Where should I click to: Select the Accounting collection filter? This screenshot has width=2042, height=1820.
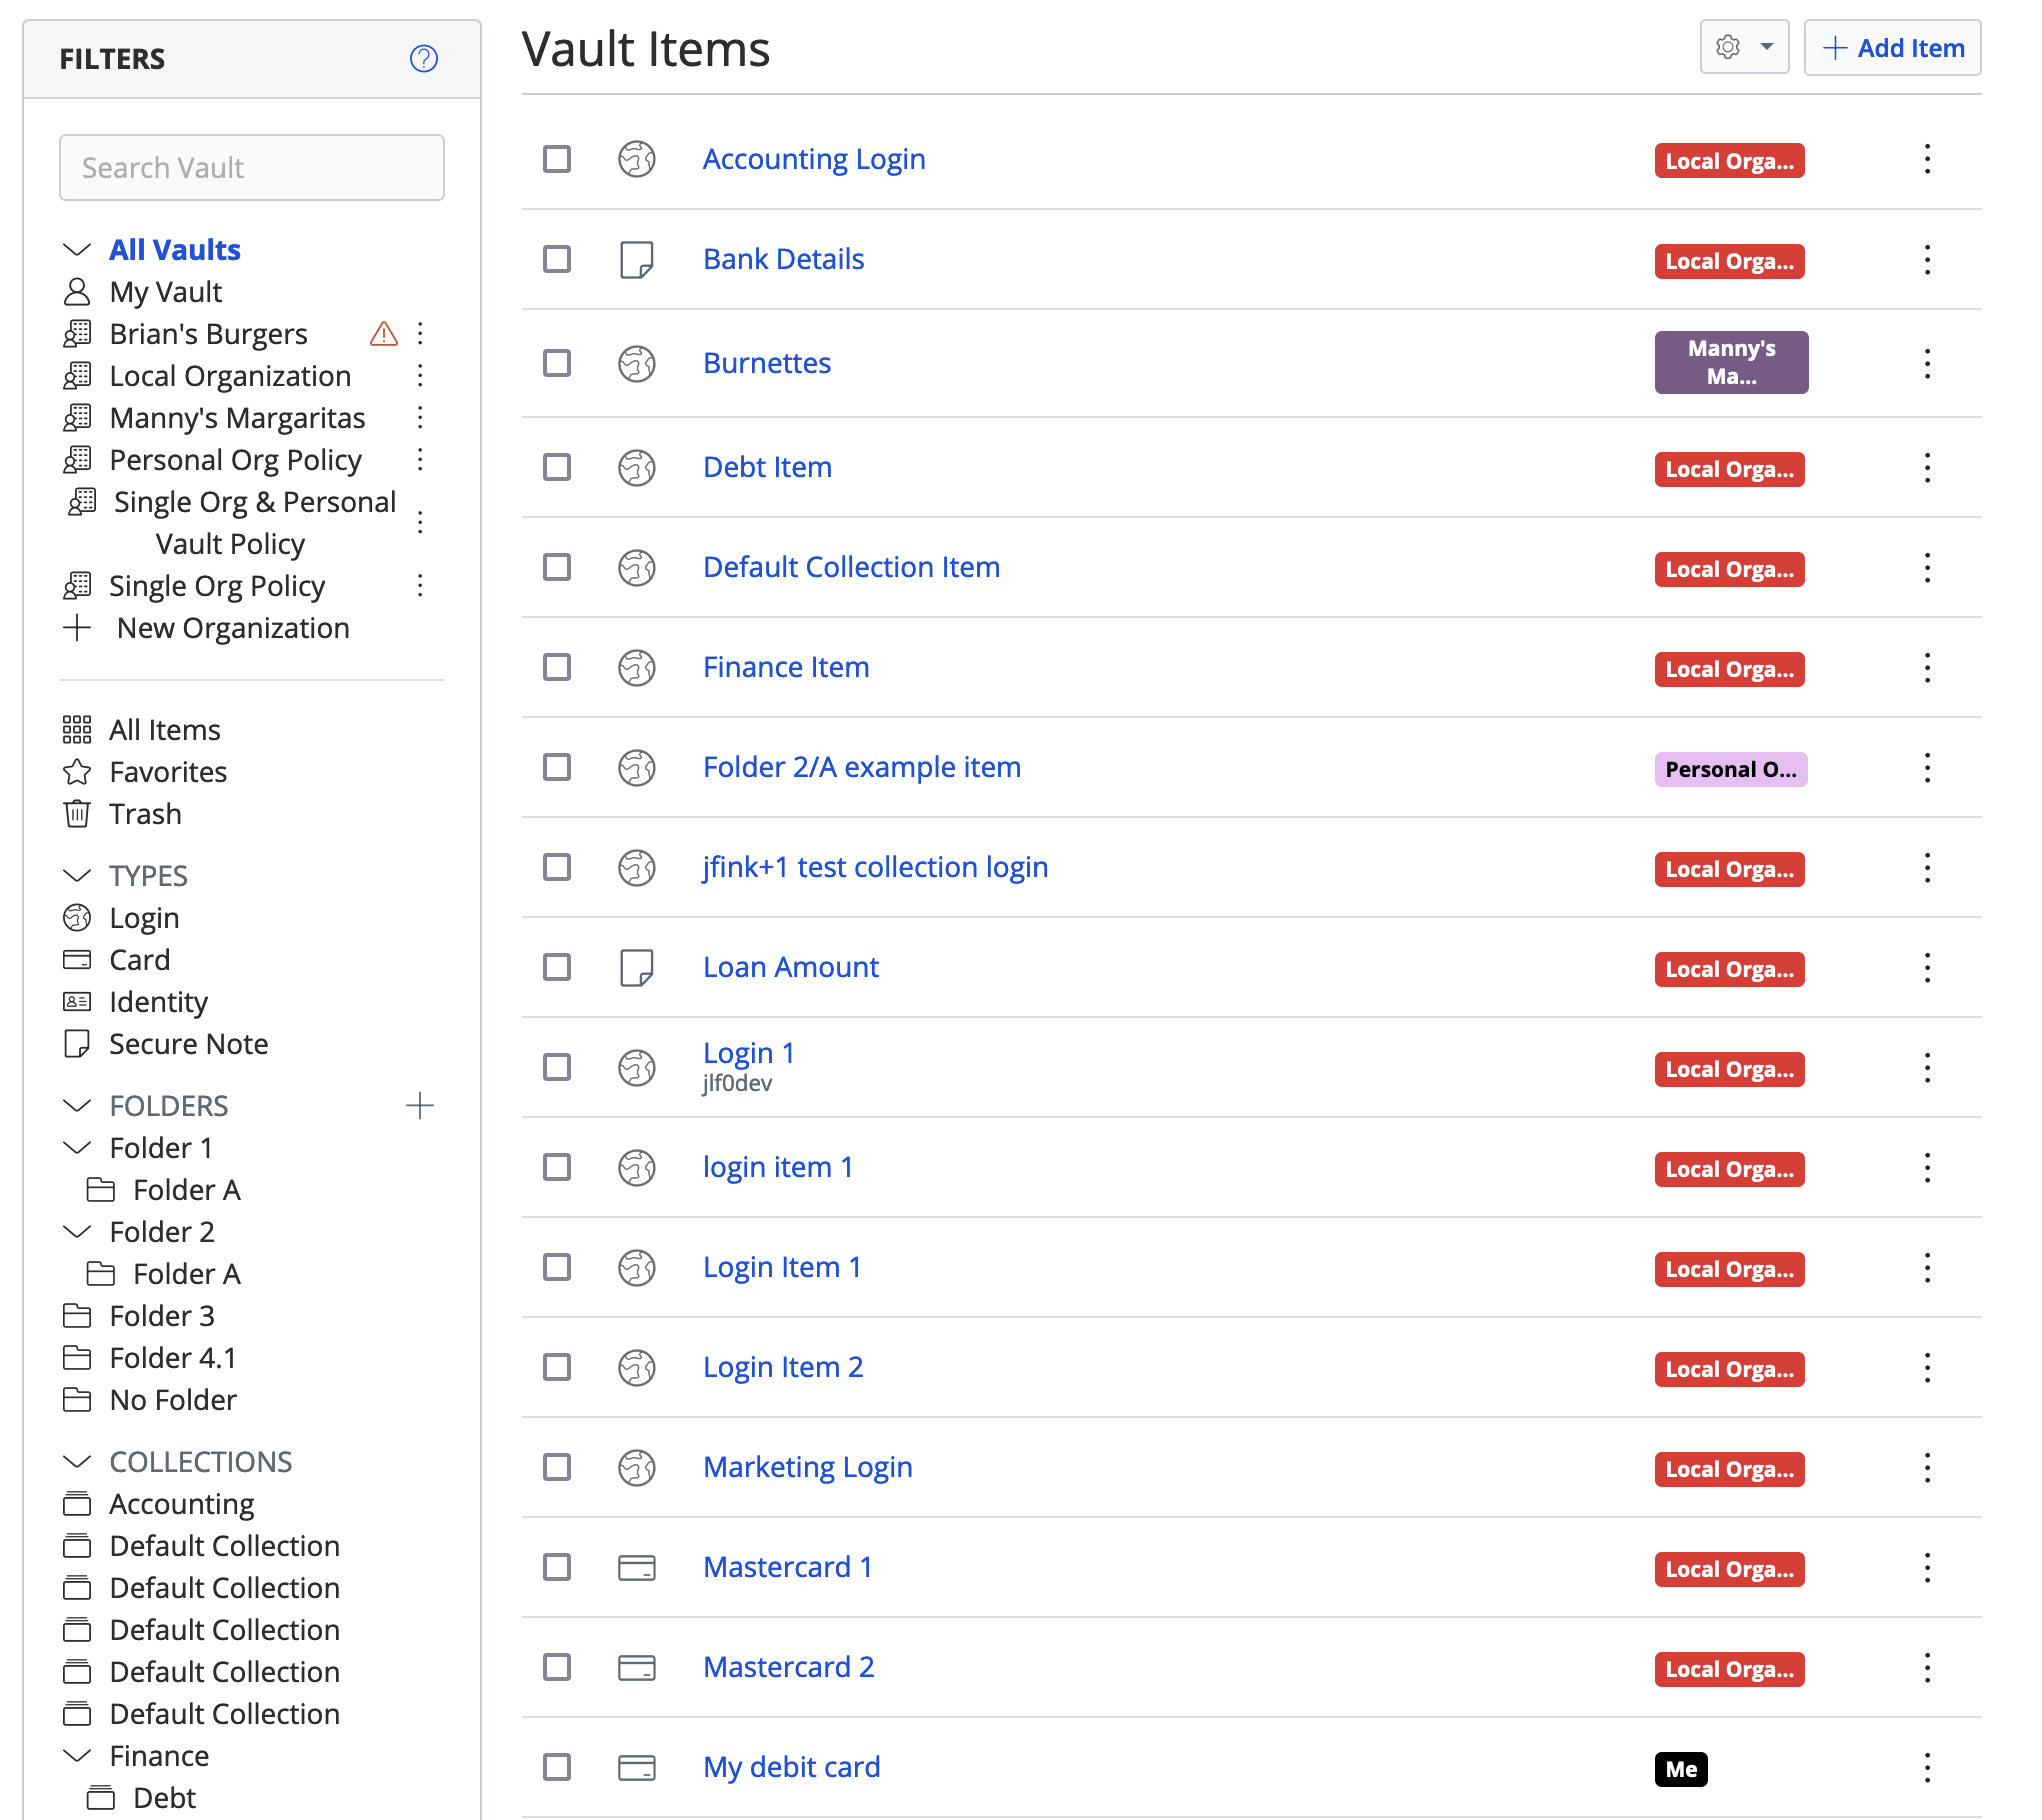tap(181, 1504)
